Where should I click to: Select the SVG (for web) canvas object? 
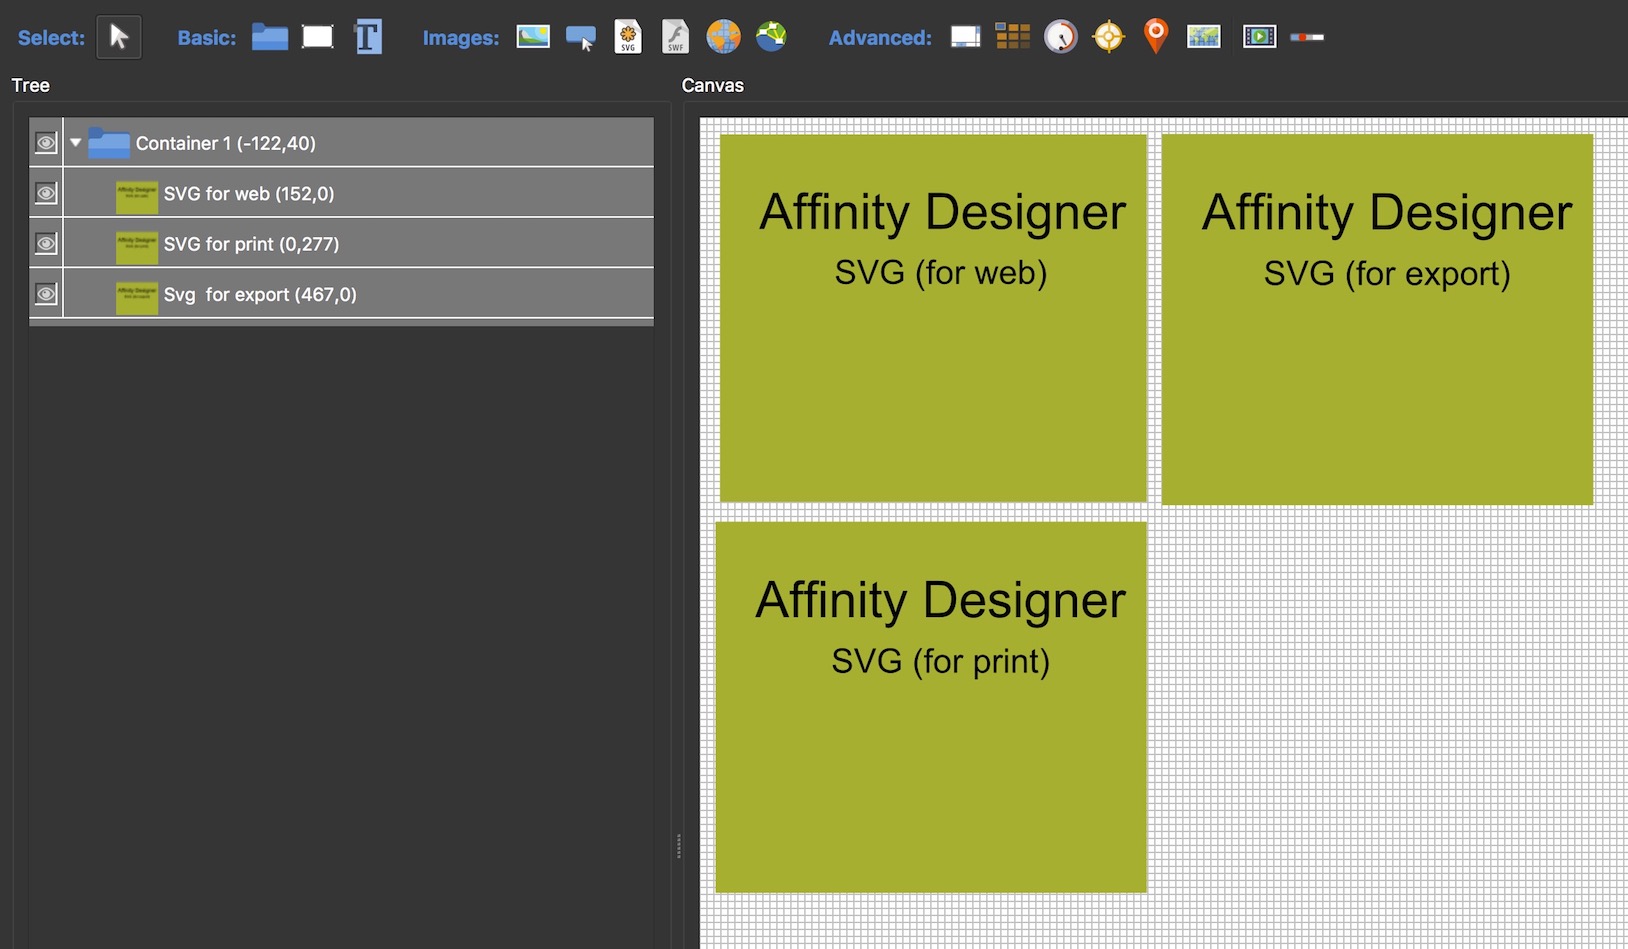933,318
